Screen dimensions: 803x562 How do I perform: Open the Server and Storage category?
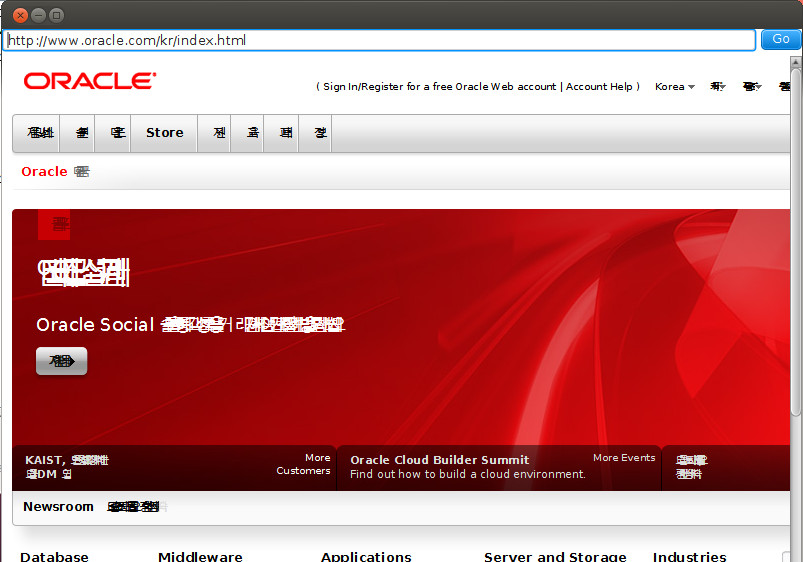point(555,556)
